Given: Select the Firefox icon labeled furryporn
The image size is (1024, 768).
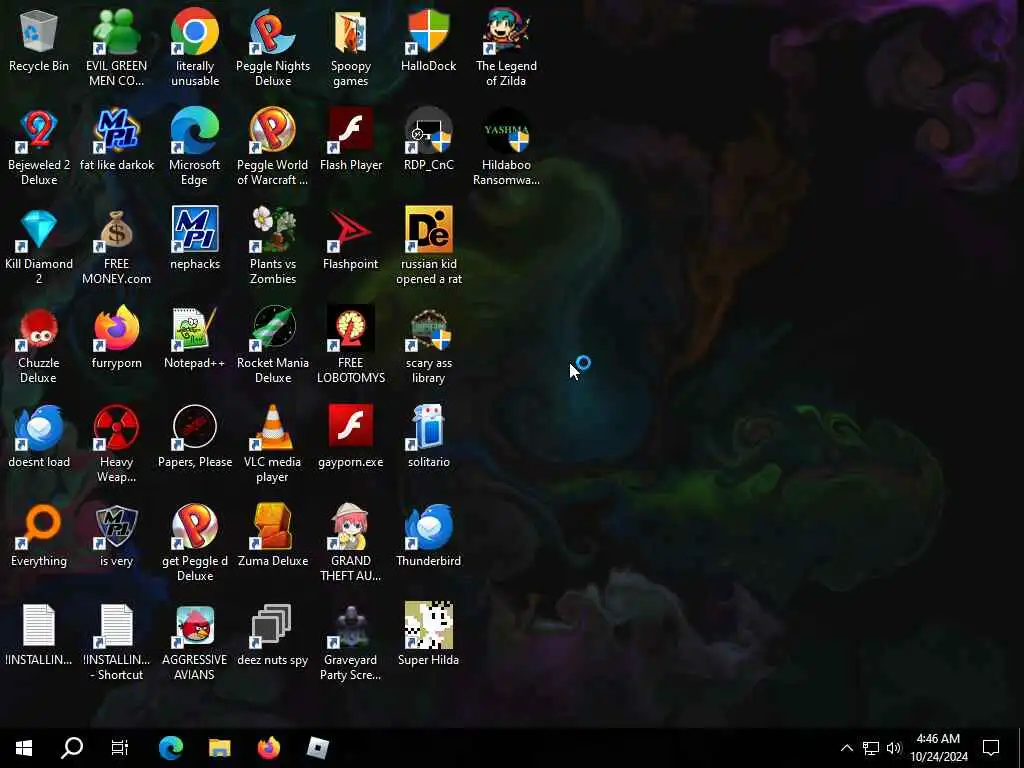Looking at the screenshot, I should (116, 338).
